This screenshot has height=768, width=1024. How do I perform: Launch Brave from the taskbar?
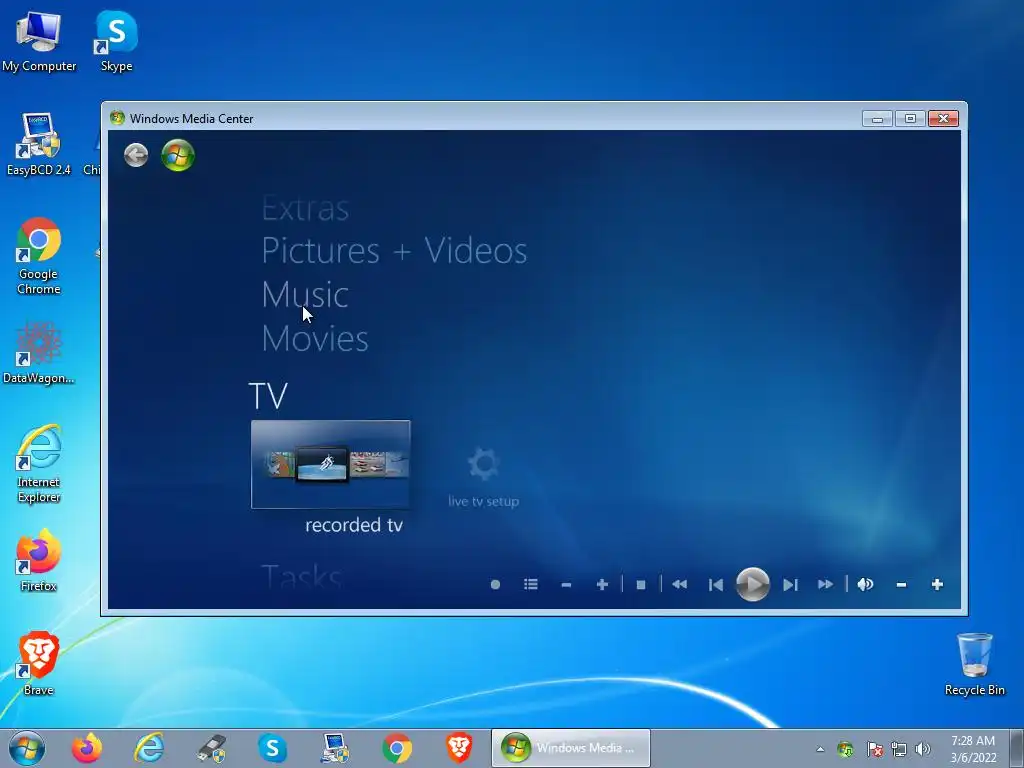[x=459, y=748]
